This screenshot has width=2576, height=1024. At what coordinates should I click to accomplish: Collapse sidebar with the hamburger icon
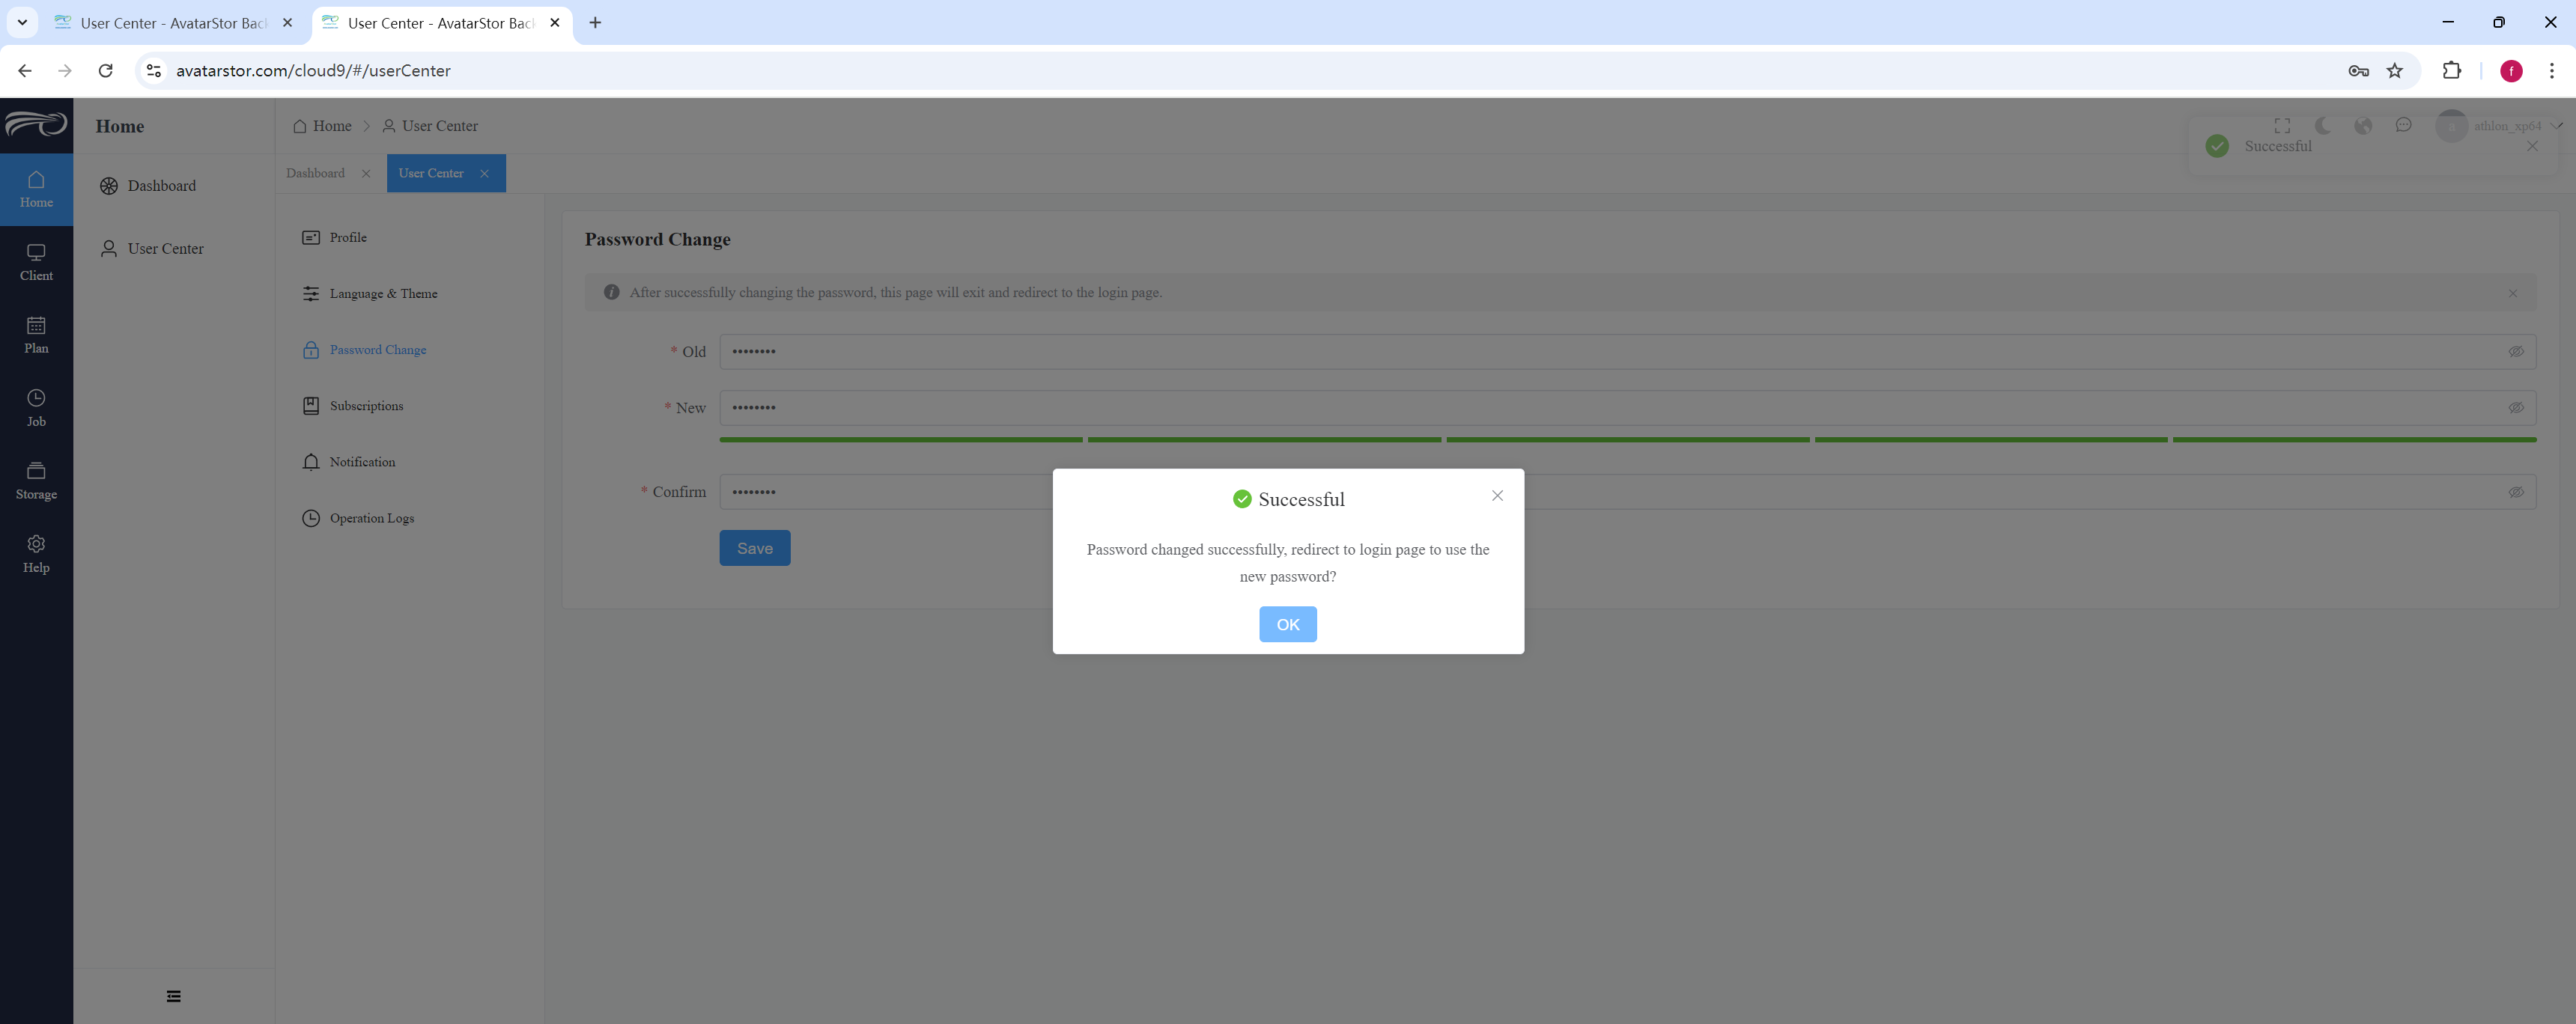[x=174, y=996]
